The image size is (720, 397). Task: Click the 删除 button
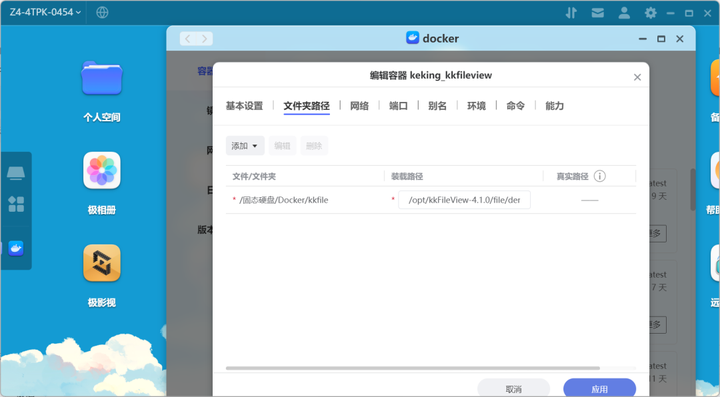tap(314, 146)
